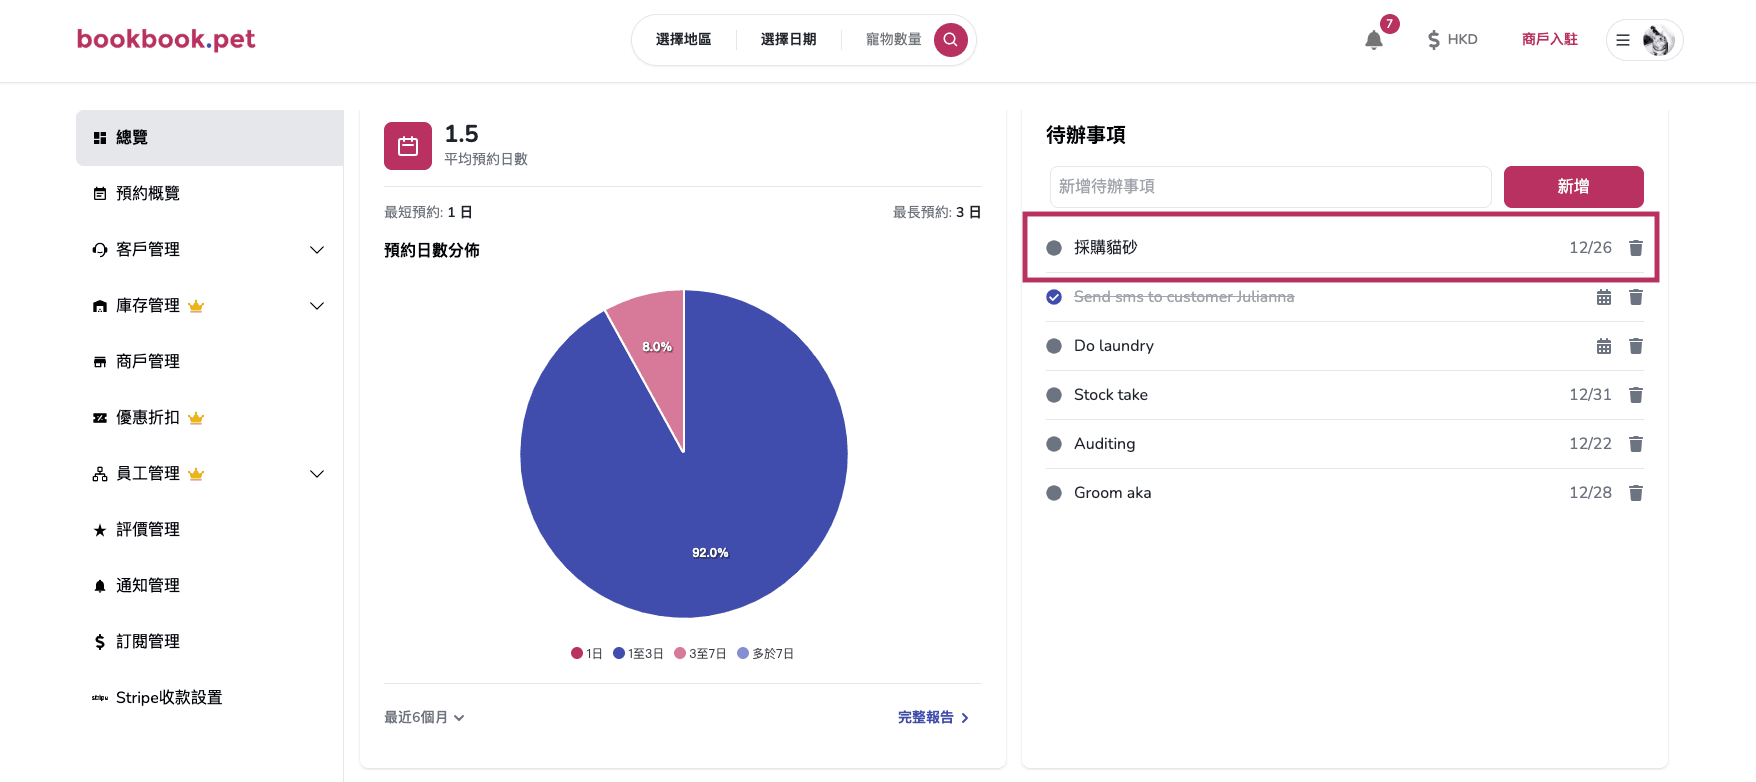
Task: Mark Groom aka as completed
Action: [x=1054, y=493]
